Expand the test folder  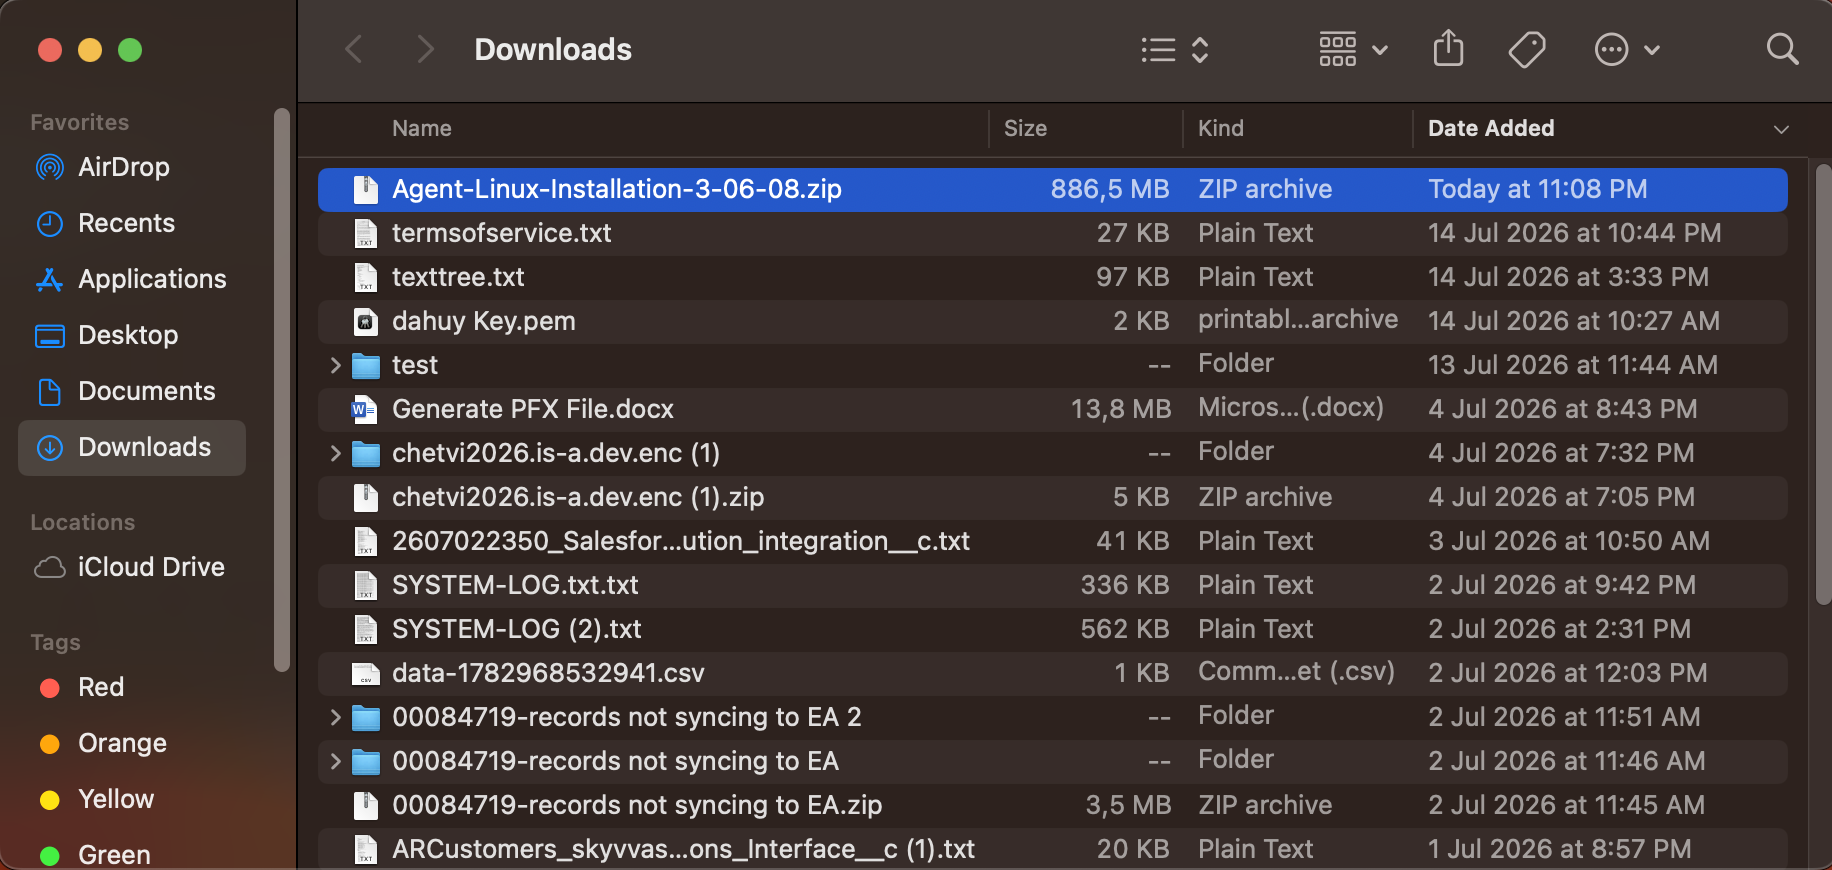tap(335, 365)
